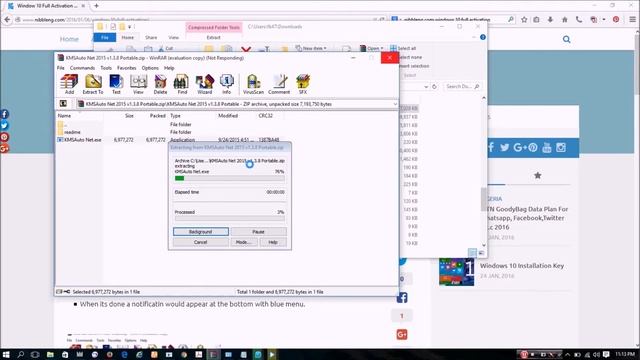The width and height of the screenshot is (640, 360).
Task: Open WinRAR Favorites menu
Action: click(127, 68)
